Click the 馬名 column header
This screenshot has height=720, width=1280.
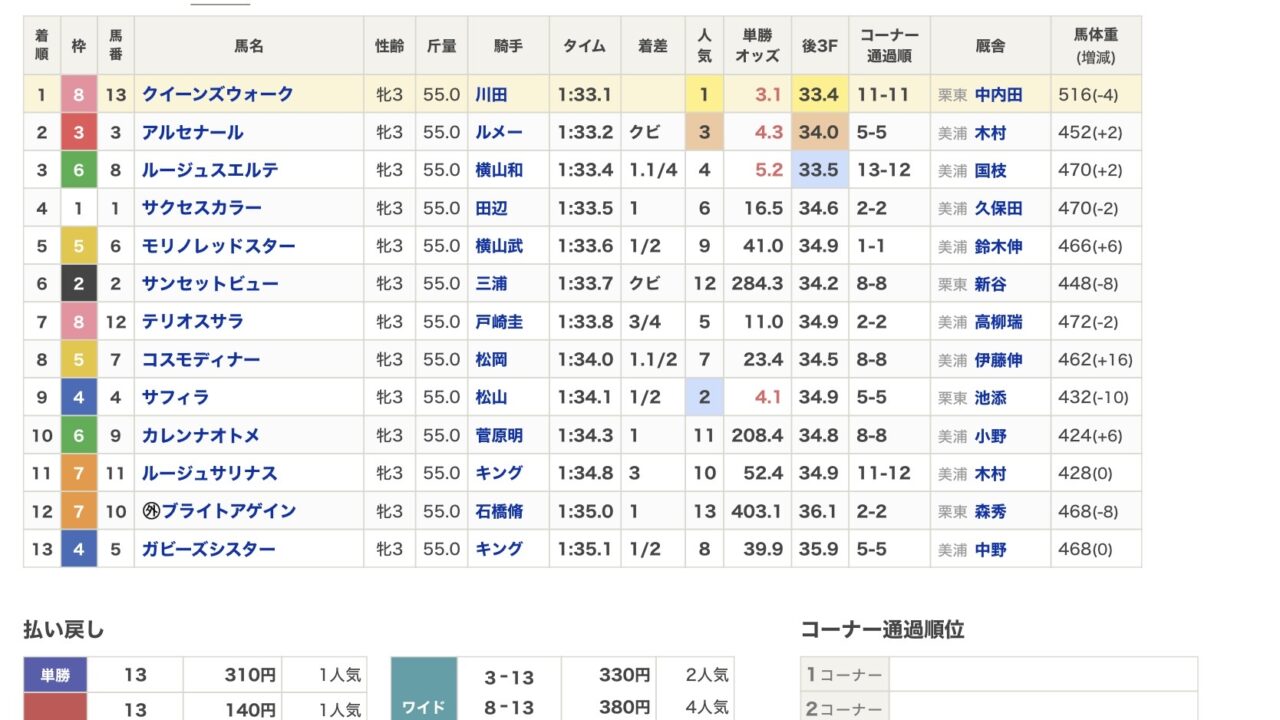tap(248, 45)
